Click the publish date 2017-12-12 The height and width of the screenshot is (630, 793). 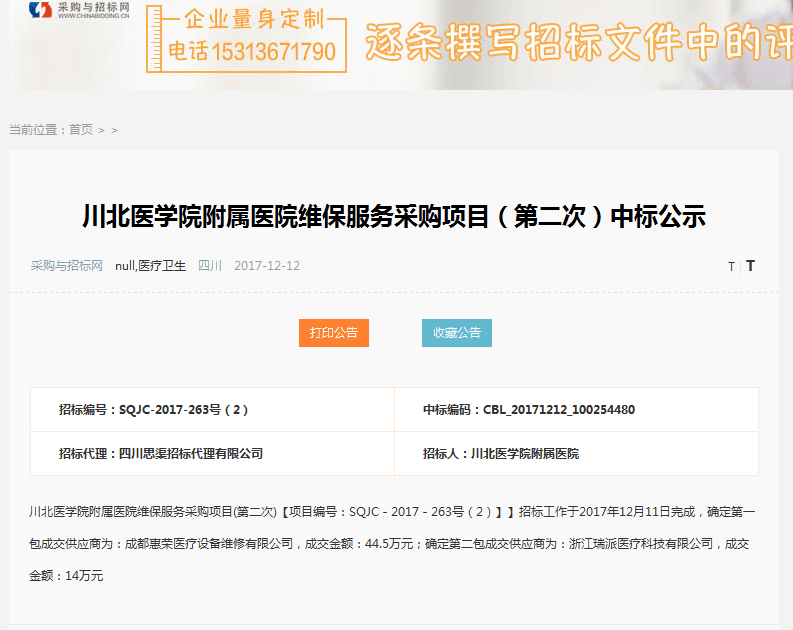[267, 266]
